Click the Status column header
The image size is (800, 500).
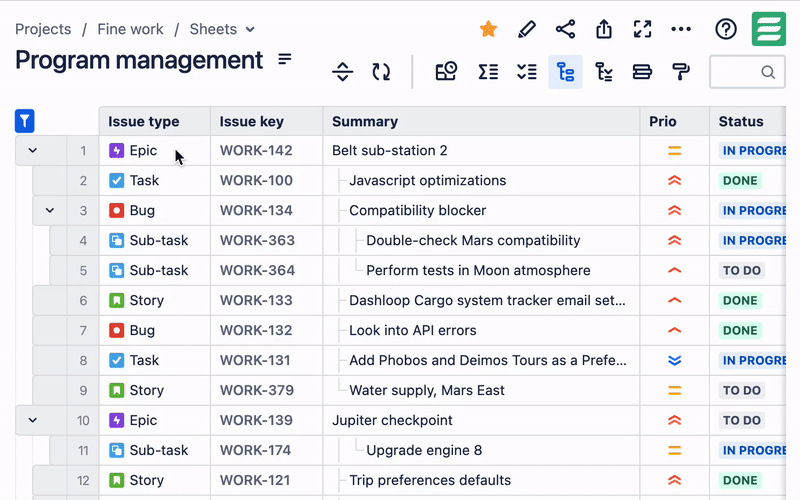748,121
